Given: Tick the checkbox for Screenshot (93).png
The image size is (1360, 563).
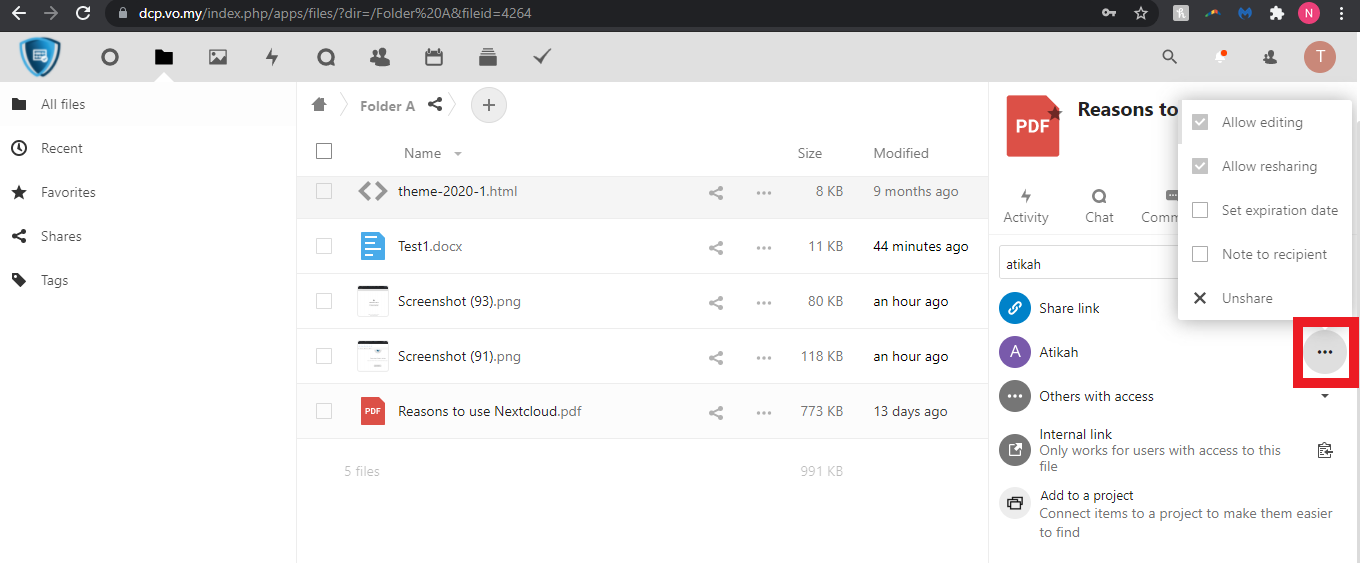Looking at the screenshot, I should tap(324, 301).
